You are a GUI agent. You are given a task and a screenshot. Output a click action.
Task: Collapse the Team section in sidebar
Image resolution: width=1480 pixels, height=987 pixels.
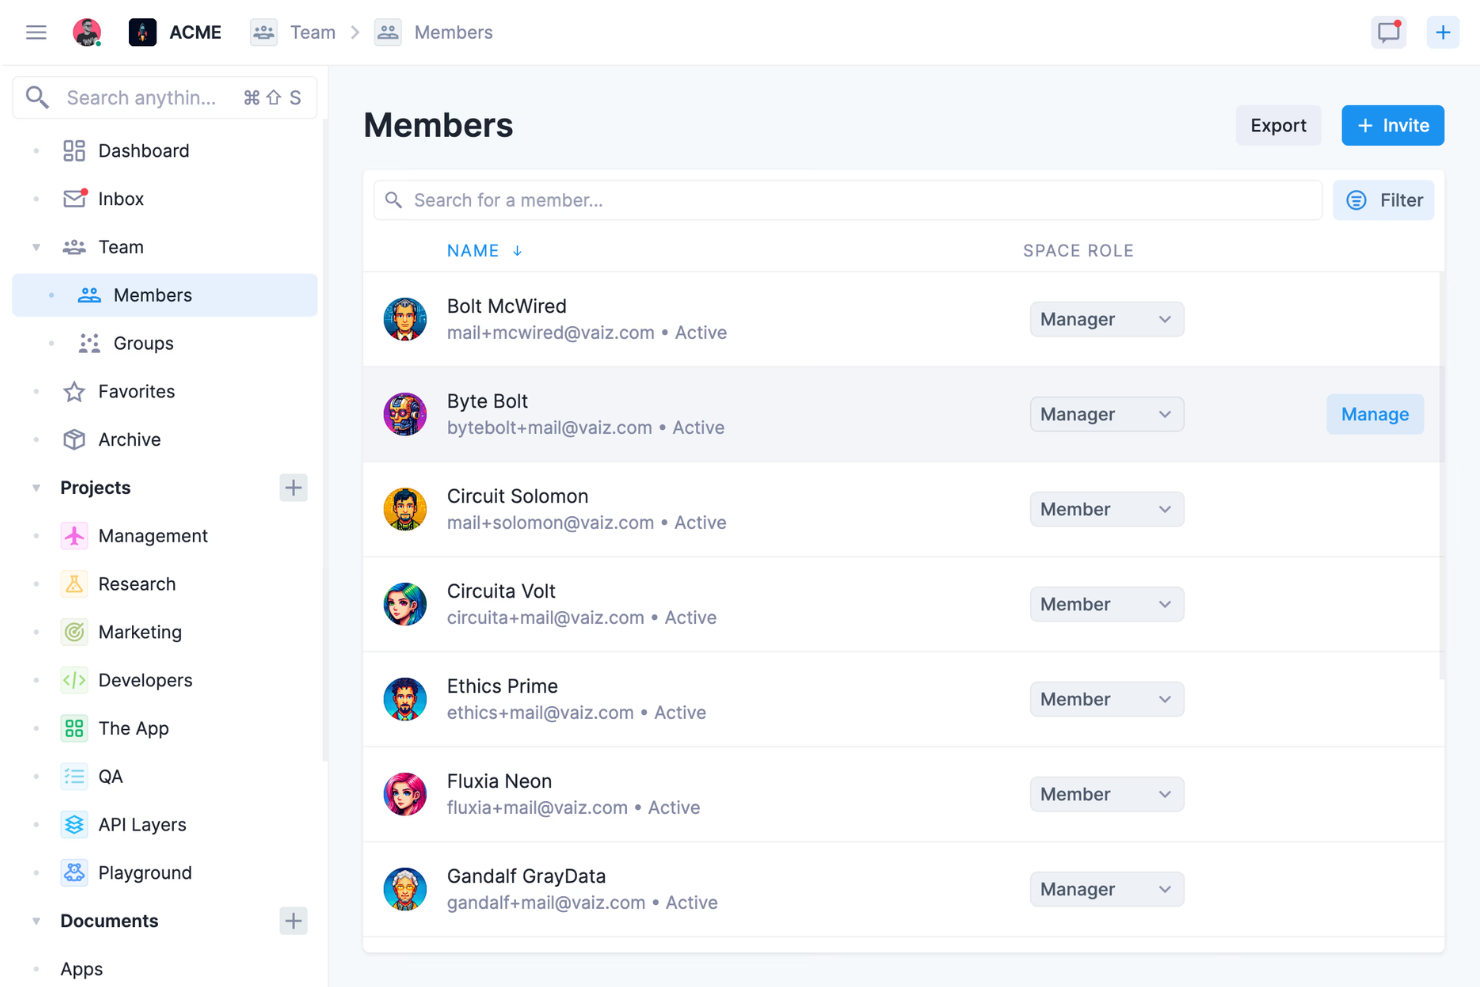tap(36, 246)
